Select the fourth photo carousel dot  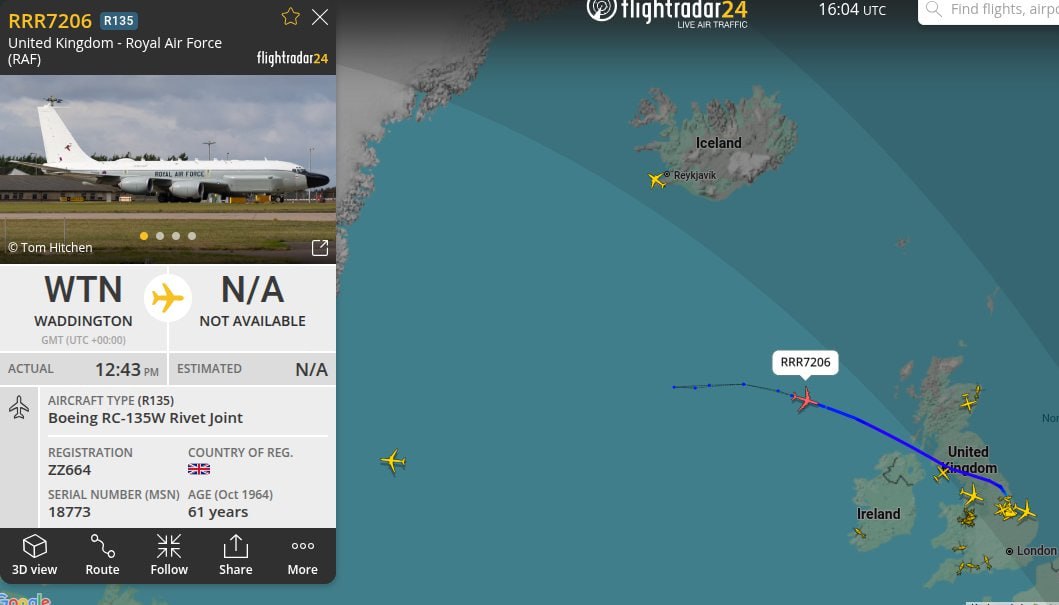click(192, 236)
